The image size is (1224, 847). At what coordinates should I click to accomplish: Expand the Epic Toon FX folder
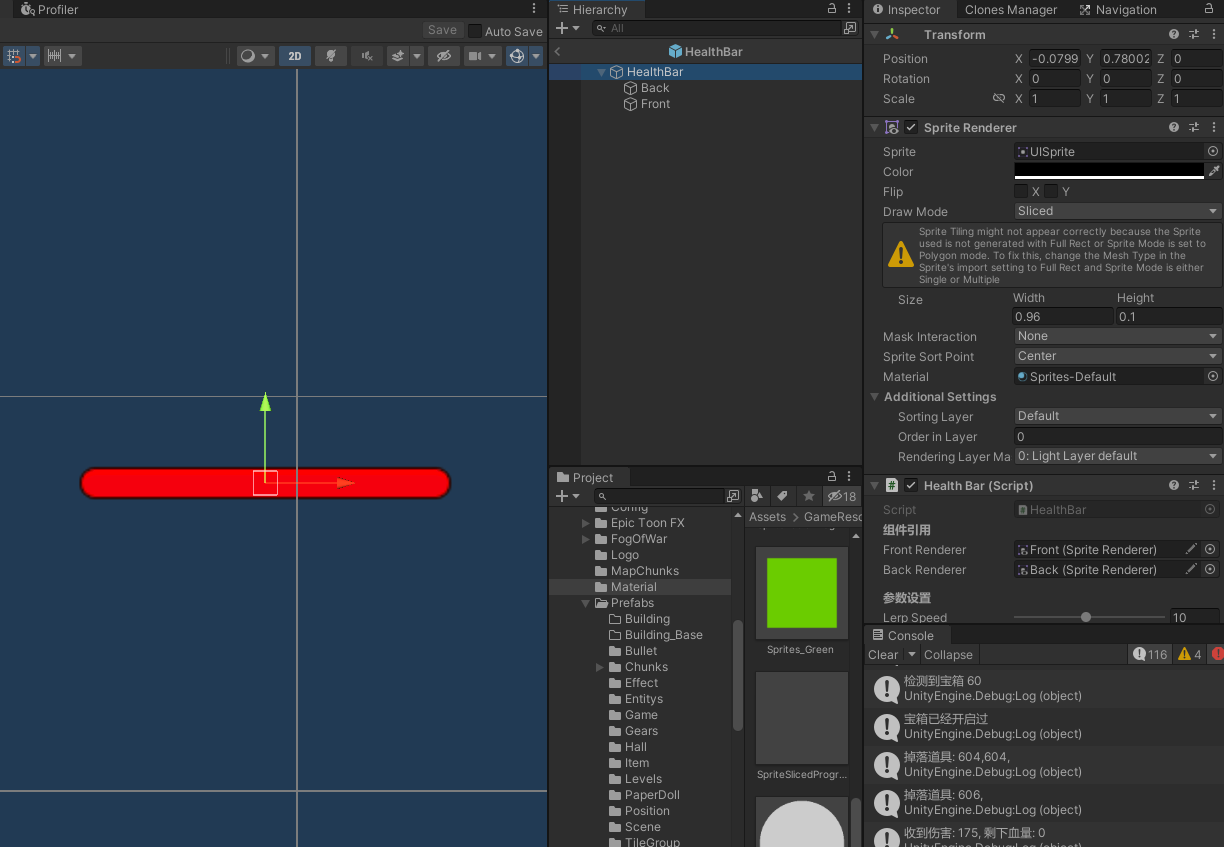coord(586,523)
